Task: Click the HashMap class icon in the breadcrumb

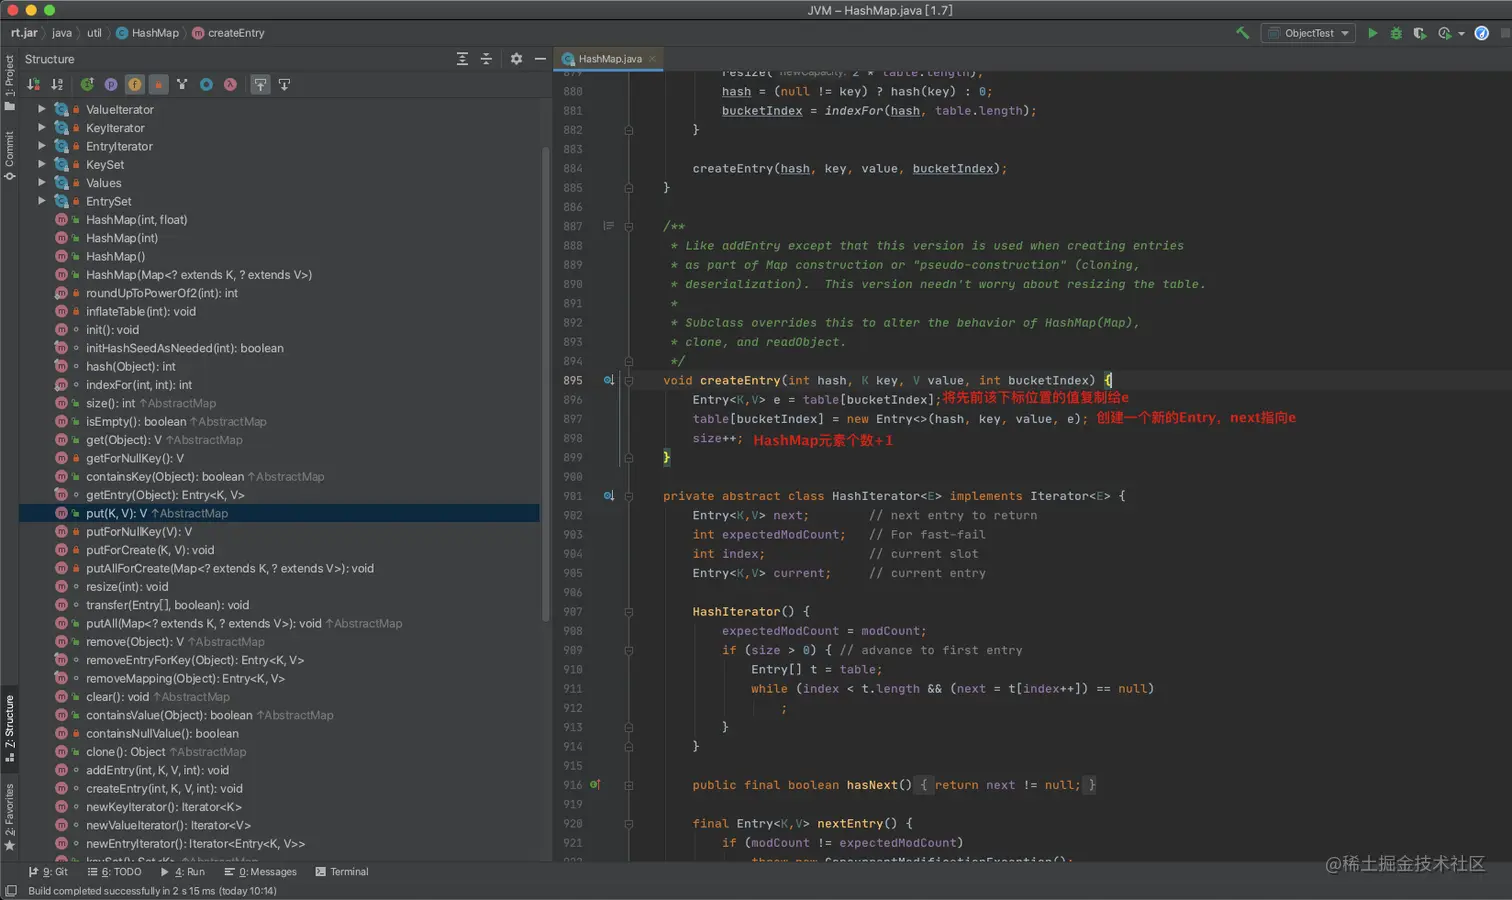Action: [x=122, y=33]
